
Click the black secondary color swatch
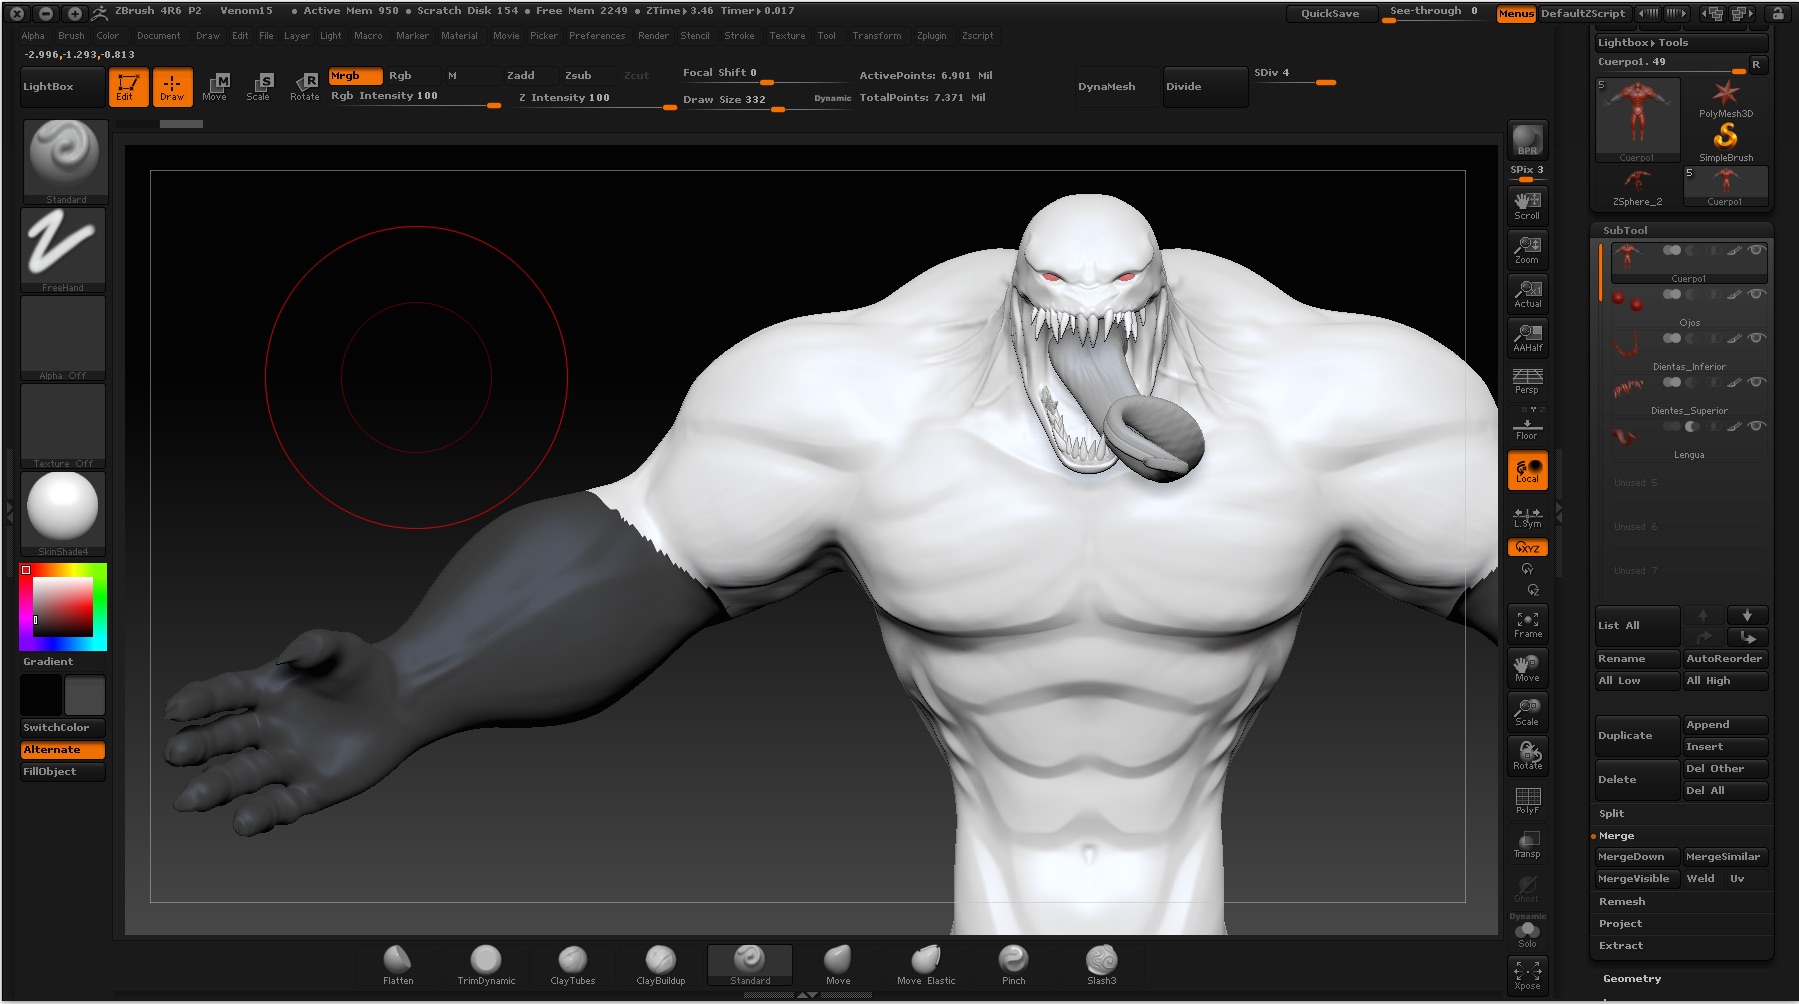(x=41, y=695)
